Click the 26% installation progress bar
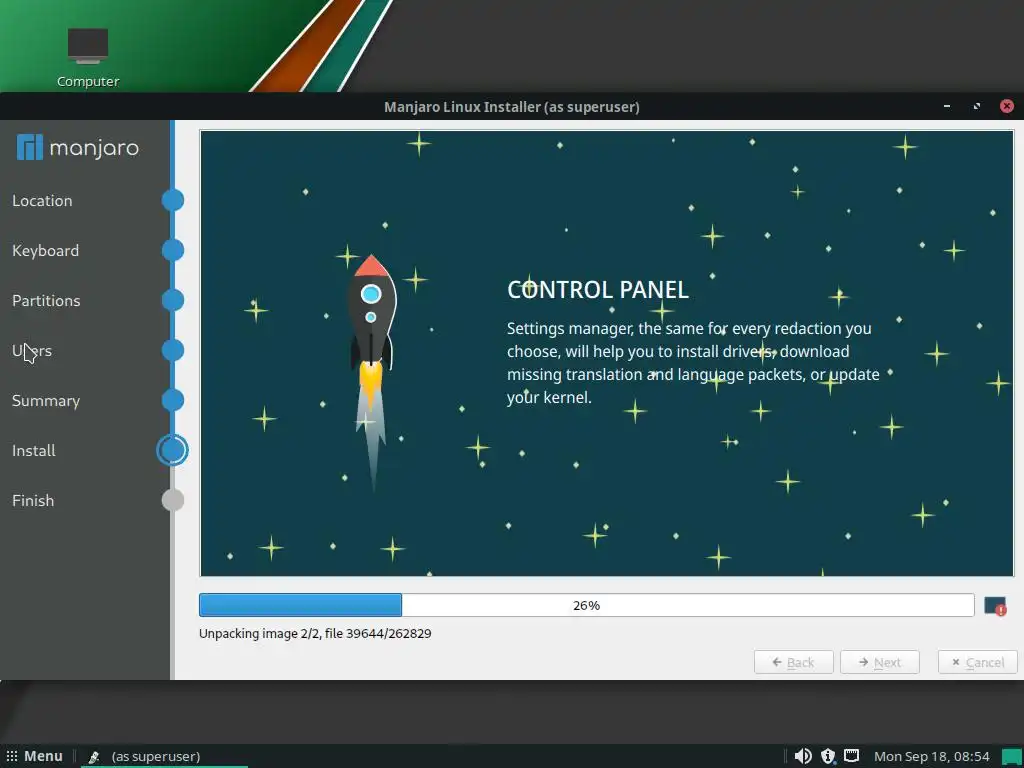Screen dimensions: 1024x768 586,605
